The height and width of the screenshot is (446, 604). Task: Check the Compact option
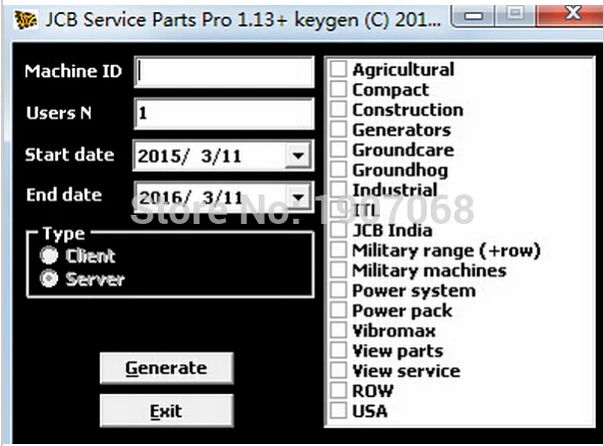(x=339, y=89)
